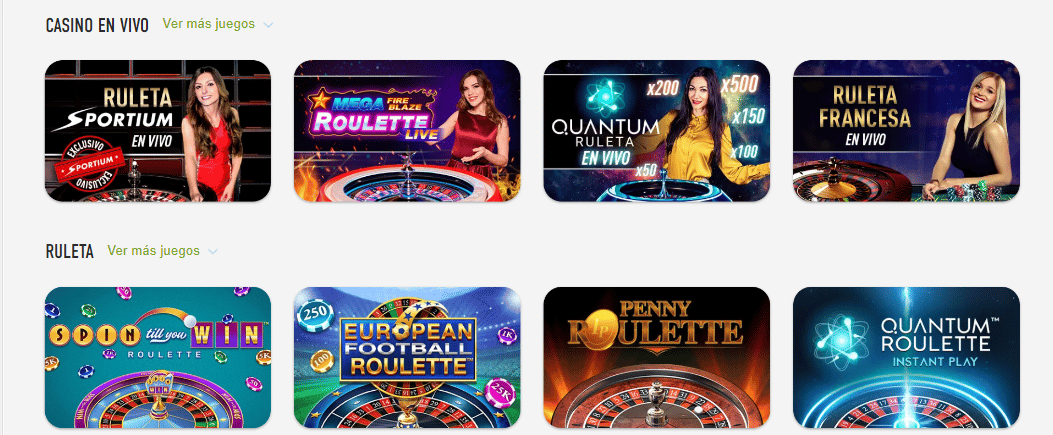Open Ruleta Sportium en vivo game
The width and height of the screenshot is (1053, 435).
click(x=158, y=131)
